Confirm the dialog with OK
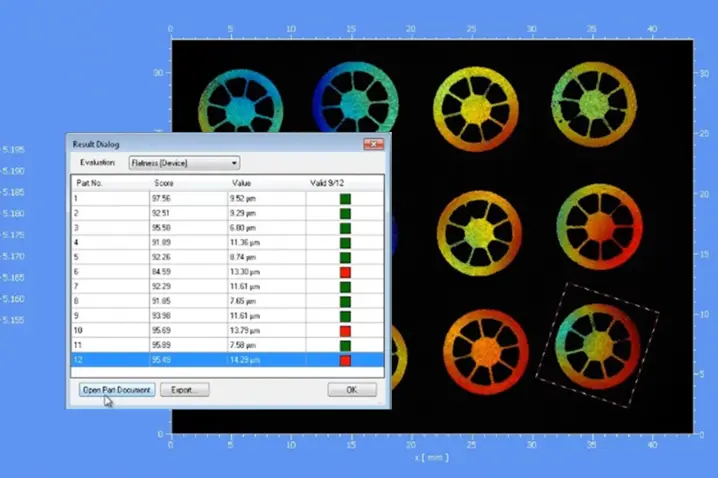The image size is (718, 478). pyautogui.click(x=352, y=389)
